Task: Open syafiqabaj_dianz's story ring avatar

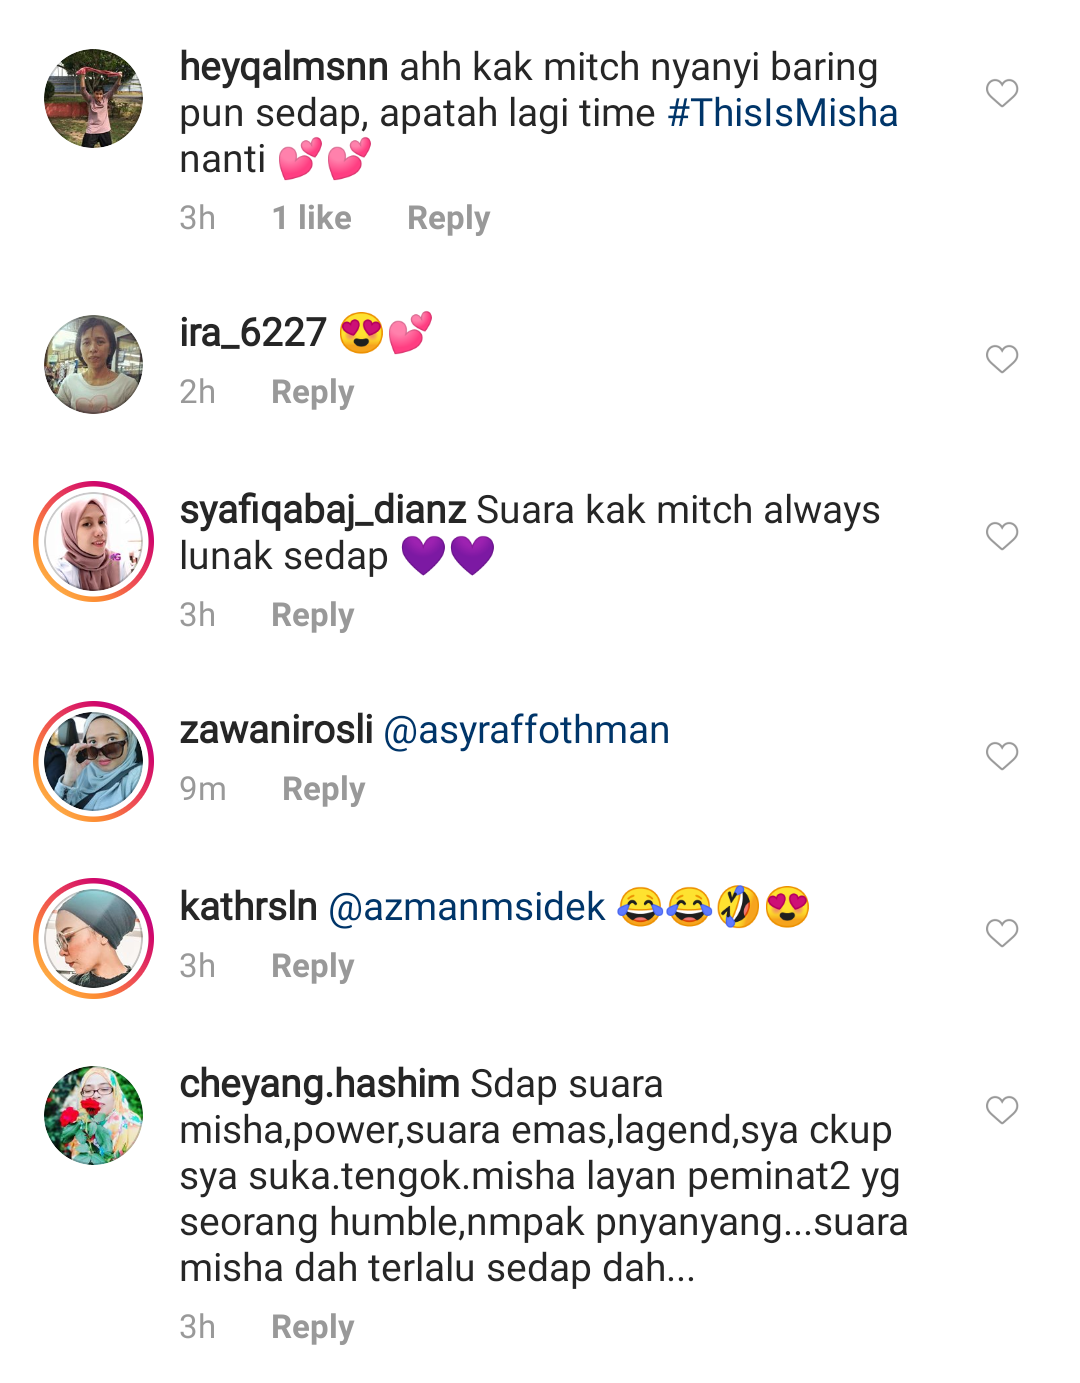Action: point(94,541)
